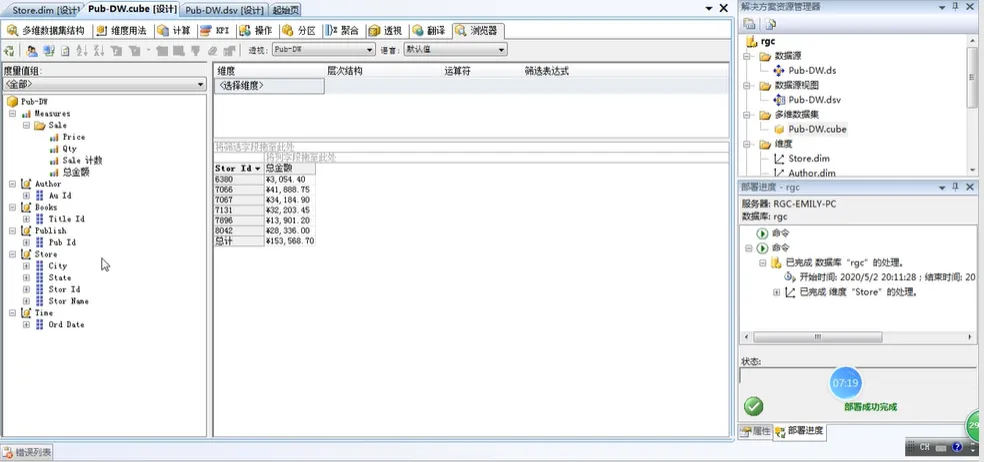Viewport: 984px width, 462px height.
Task: Click the Pub-DW.cube file in Solution Explorer
Action: [817, 129]
